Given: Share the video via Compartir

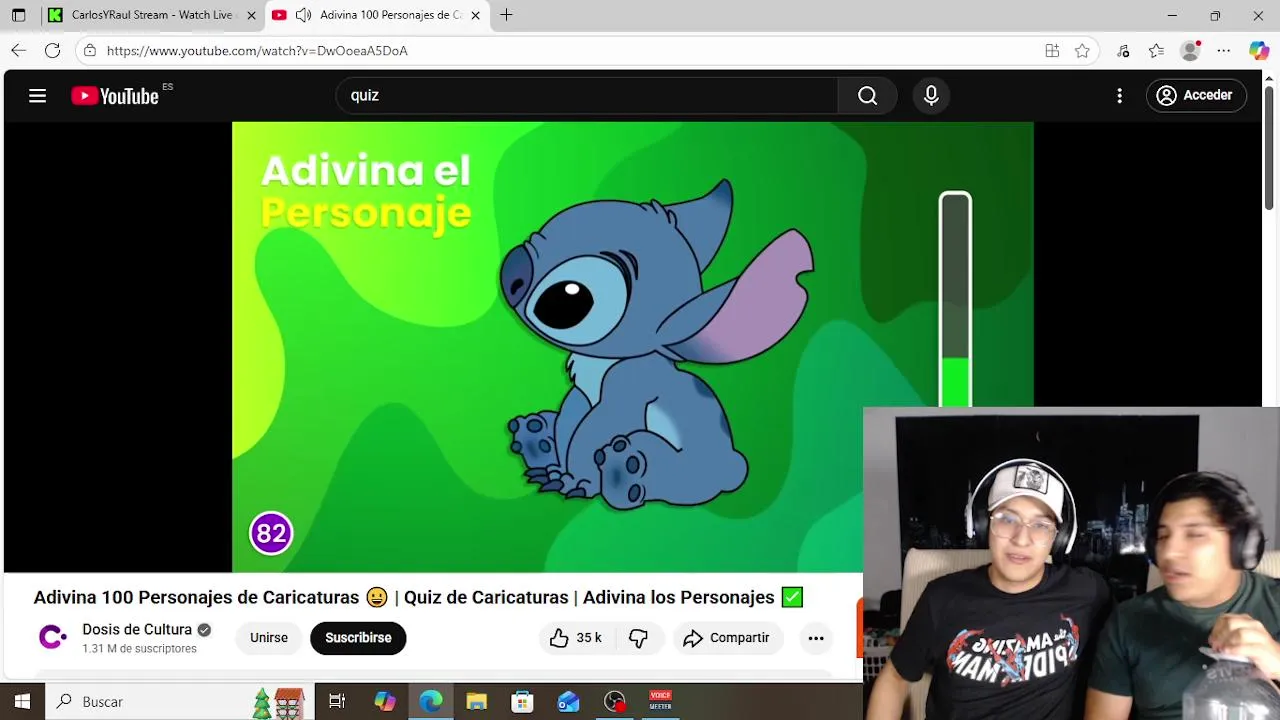Looking at the screenshot, I should coord(726,638).
